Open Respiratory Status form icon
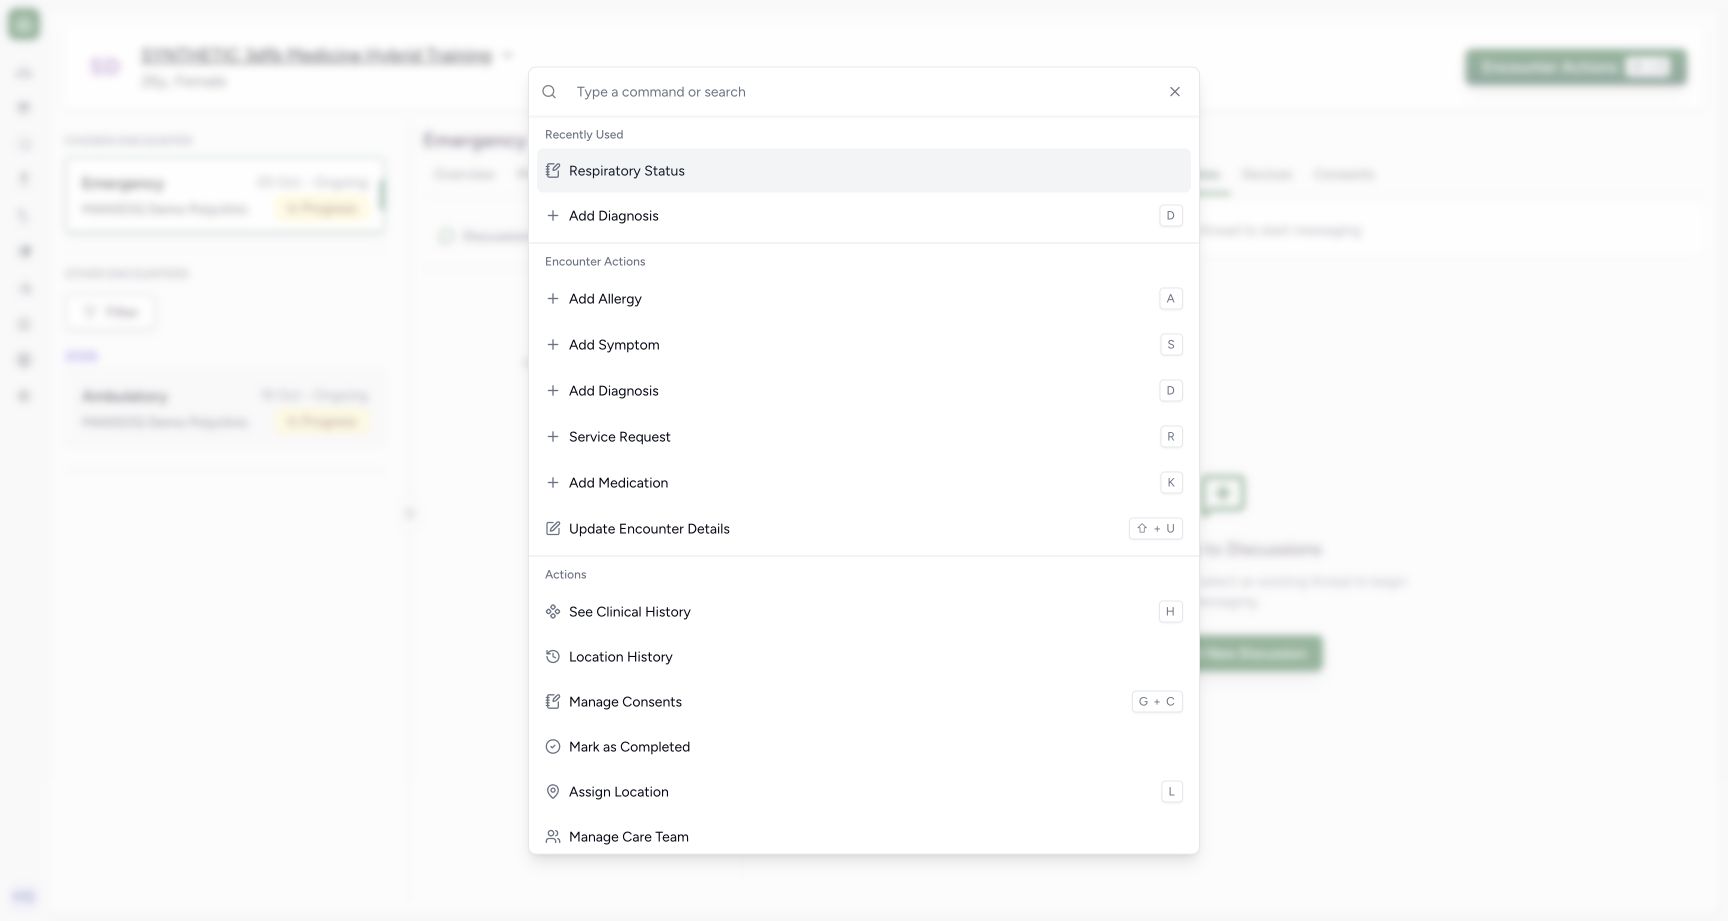This screenshot has height=921, width=1728. [553, 171]
